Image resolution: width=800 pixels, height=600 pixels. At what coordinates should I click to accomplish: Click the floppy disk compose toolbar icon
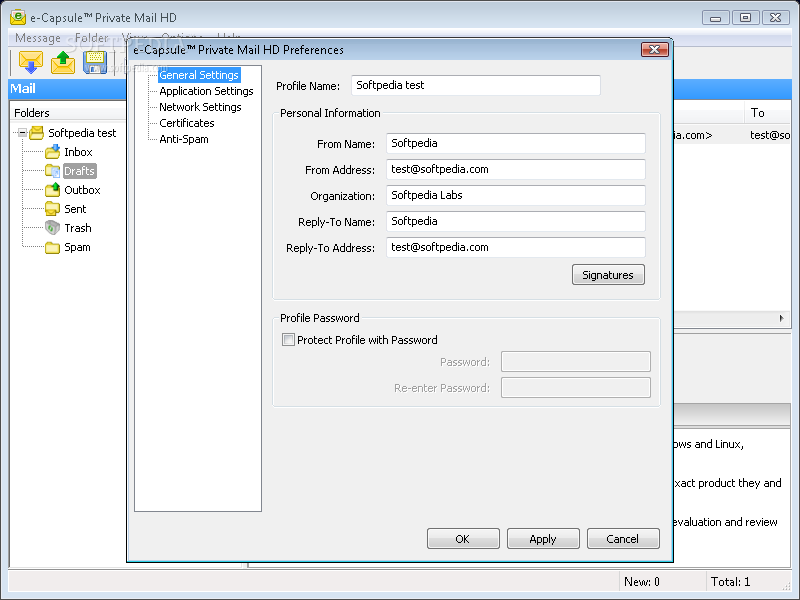tap(95, 62)
